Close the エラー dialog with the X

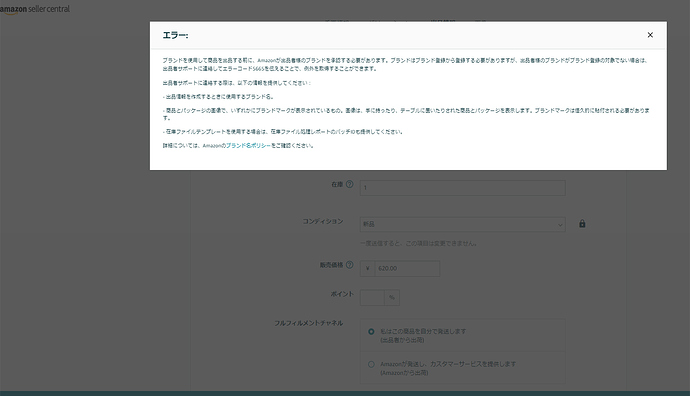click(x=650, y=35)
